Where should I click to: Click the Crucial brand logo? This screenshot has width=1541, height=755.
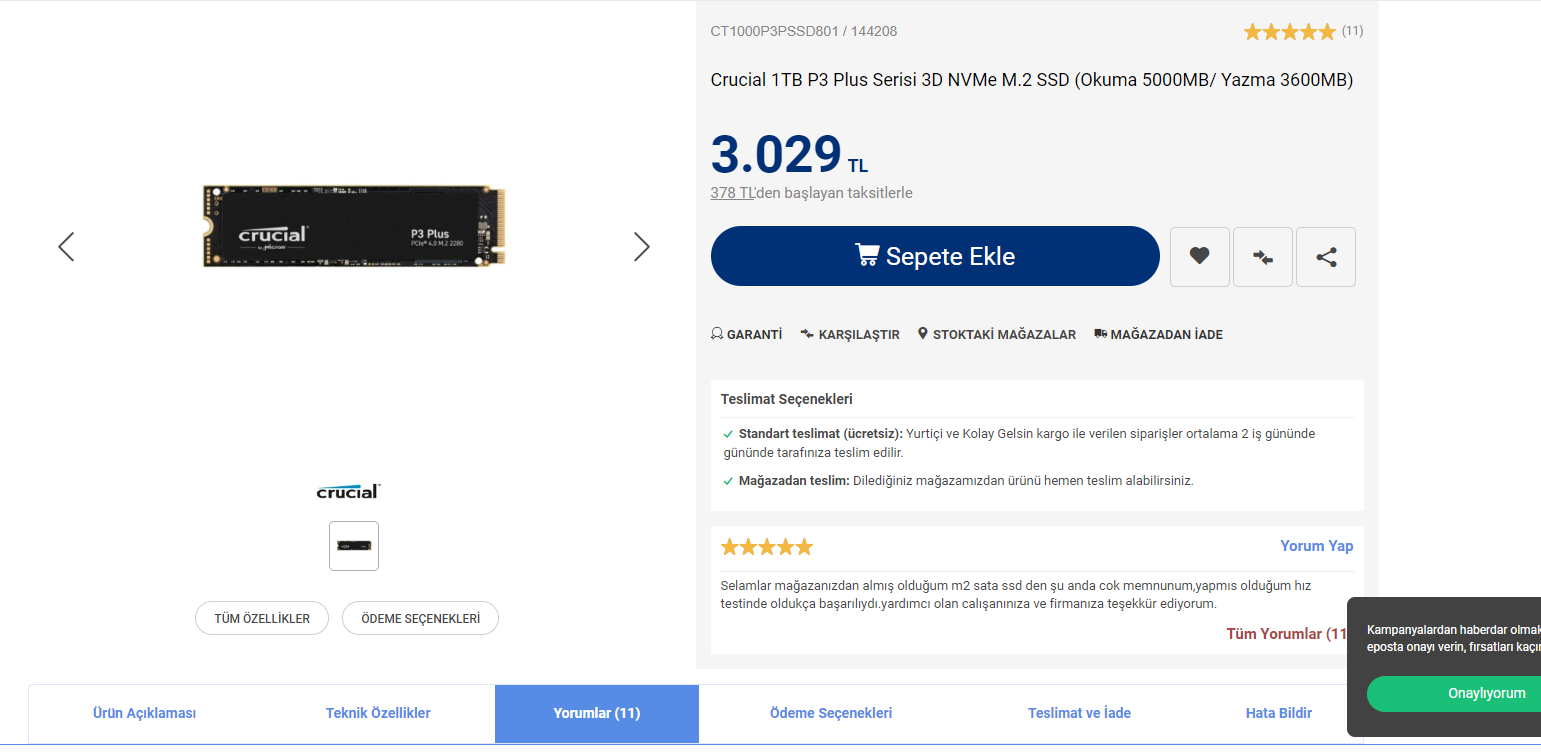(348, 491)
